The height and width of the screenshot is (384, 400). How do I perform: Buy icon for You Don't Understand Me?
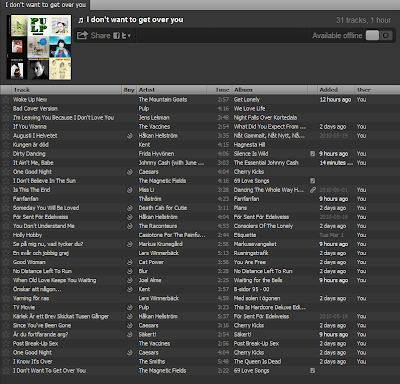pyautogui.click(x=130, y=226)
